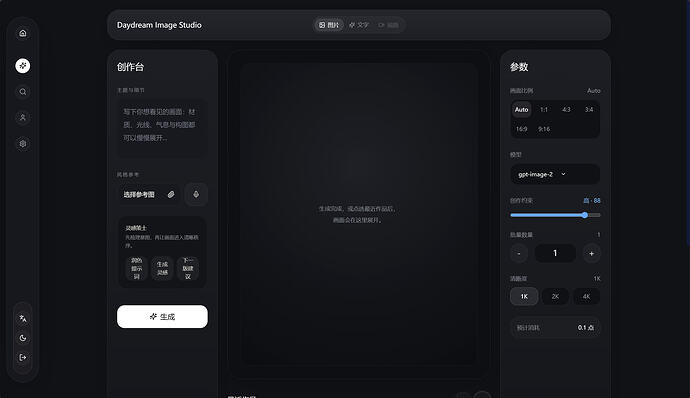Open the settings gear icon in sidebar
This screenshot has width=690, height=398.
(x=23, y=144)
